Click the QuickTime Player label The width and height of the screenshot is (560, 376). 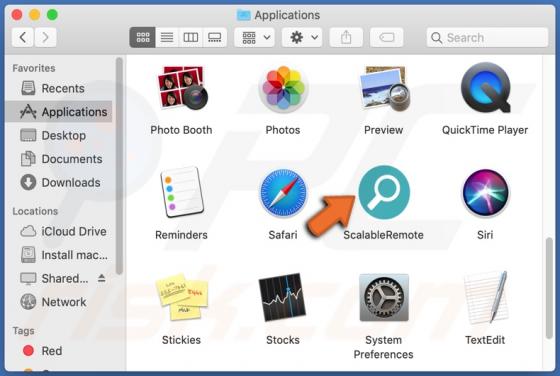coord(485,130)
